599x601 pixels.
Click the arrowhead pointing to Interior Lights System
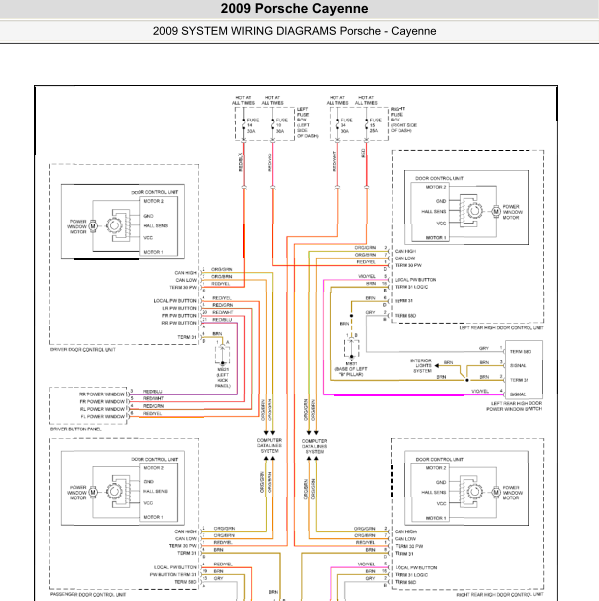pyautogui.click(x=437, y=366)
